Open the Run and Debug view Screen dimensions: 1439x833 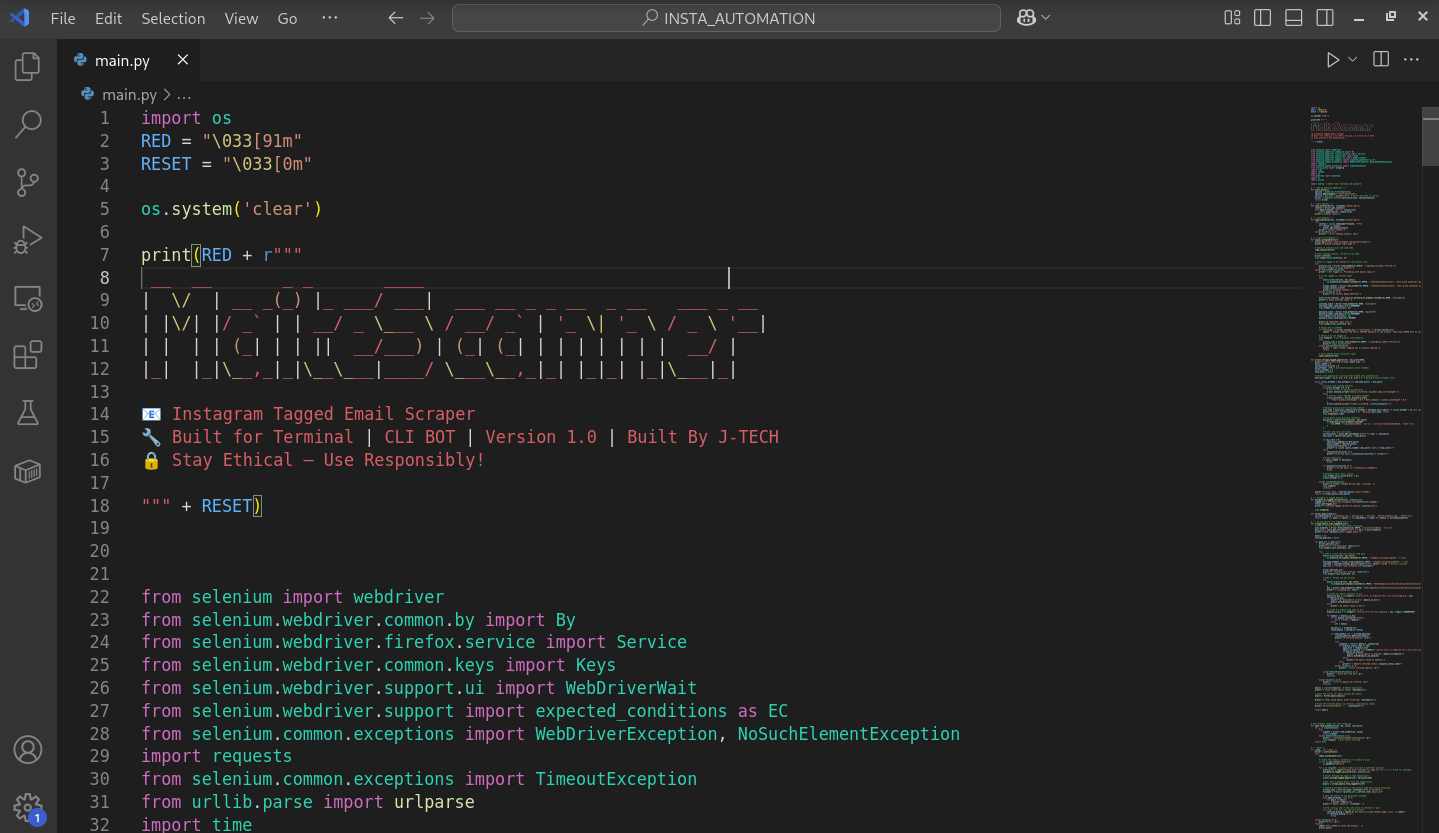[28, 240]
